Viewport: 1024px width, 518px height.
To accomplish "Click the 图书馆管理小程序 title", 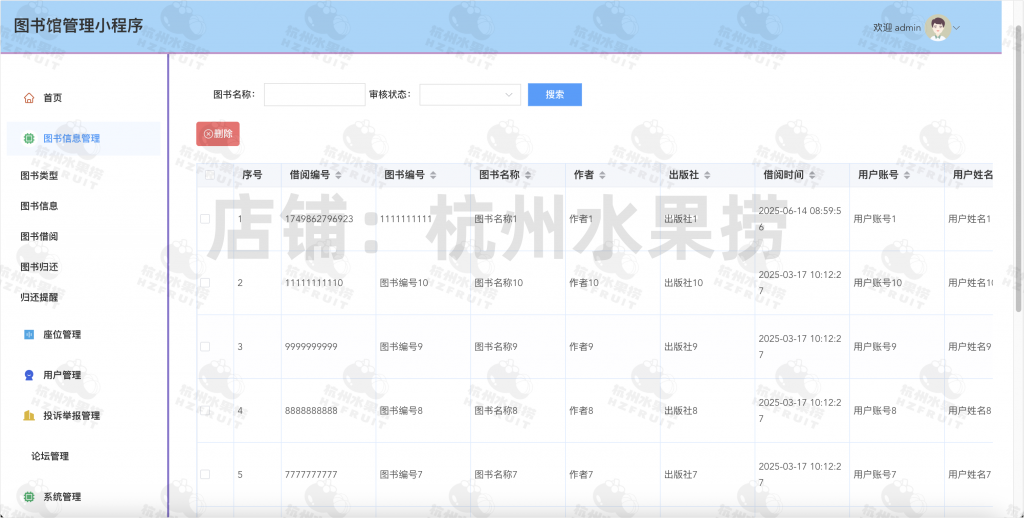I will point(78,26).
